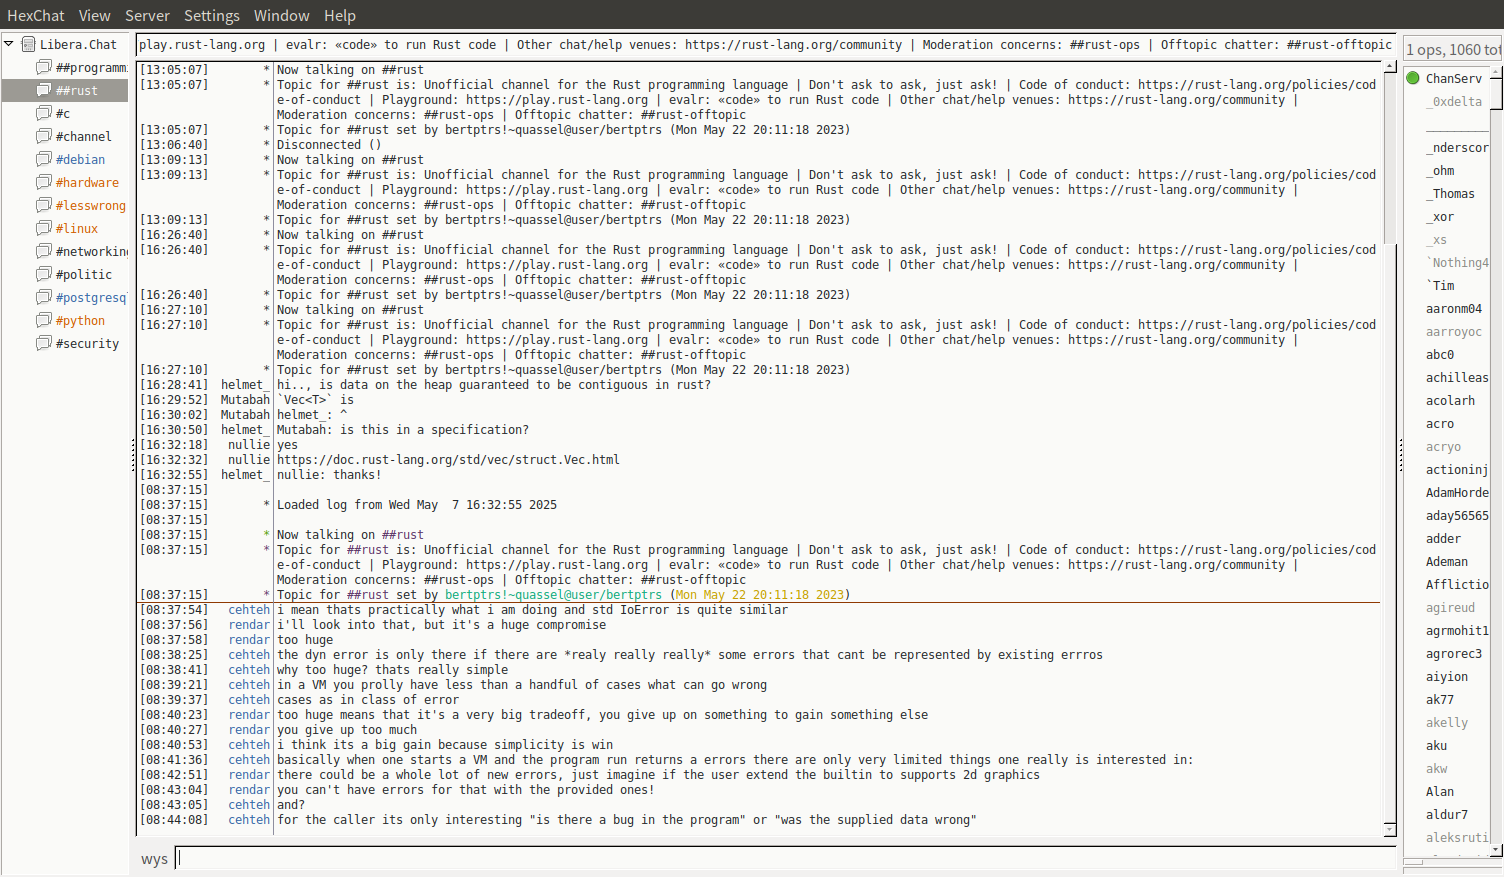Select user adder in user list
Image resolution: width=1504 pixels, height=877 pixels.
point(1443,539)
